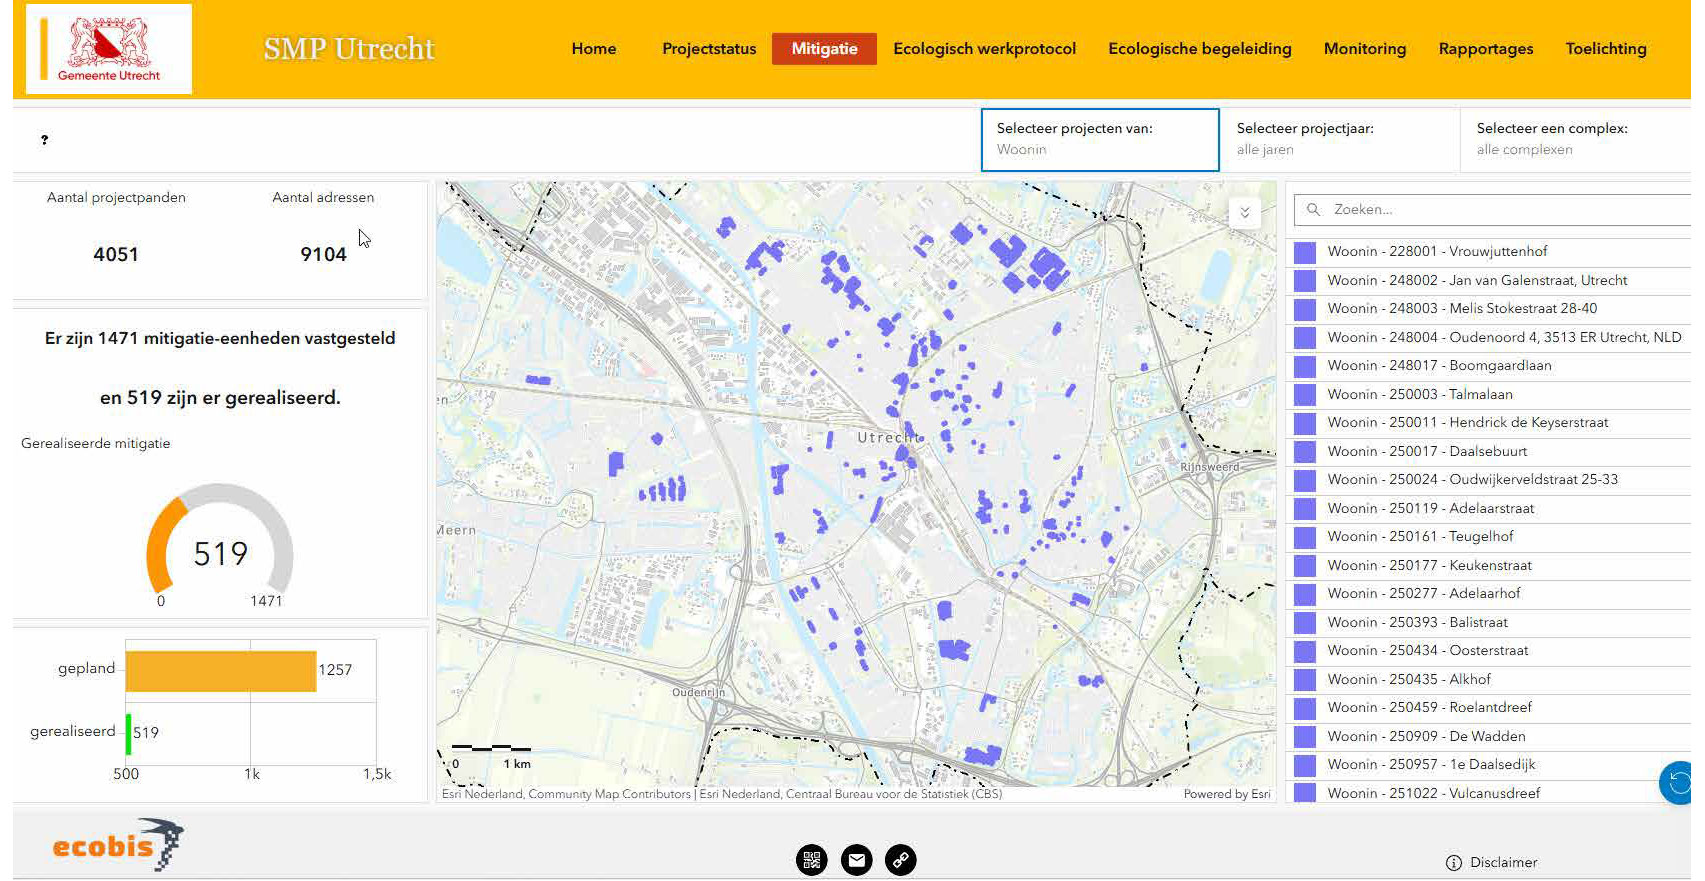
Task: Select 'Woonin - 248004 - Oudenoord 4' row
Action: 1488,338
